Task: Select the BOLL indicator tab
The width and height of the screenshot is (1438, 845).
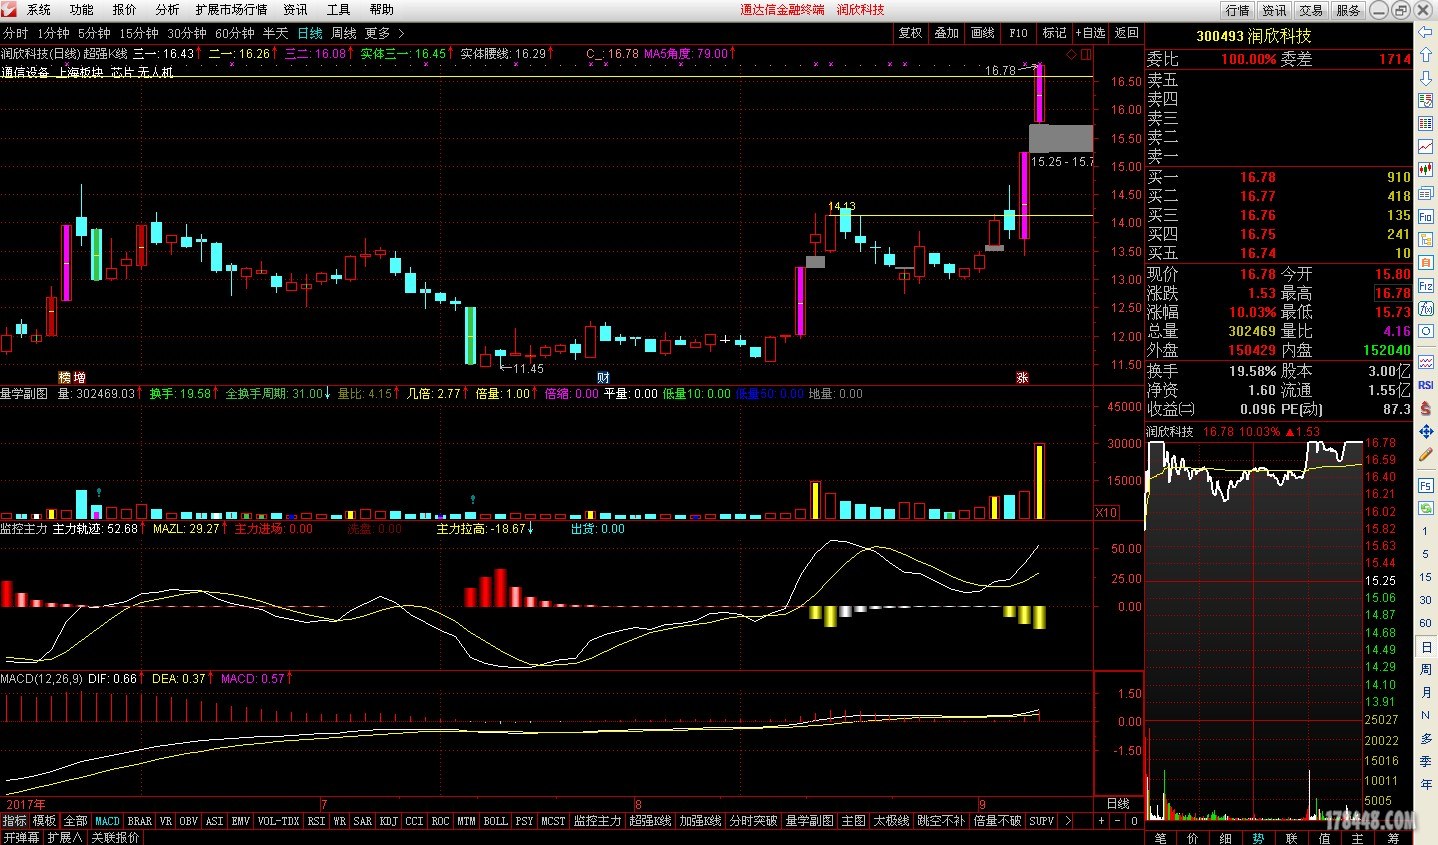Action: 496,821
